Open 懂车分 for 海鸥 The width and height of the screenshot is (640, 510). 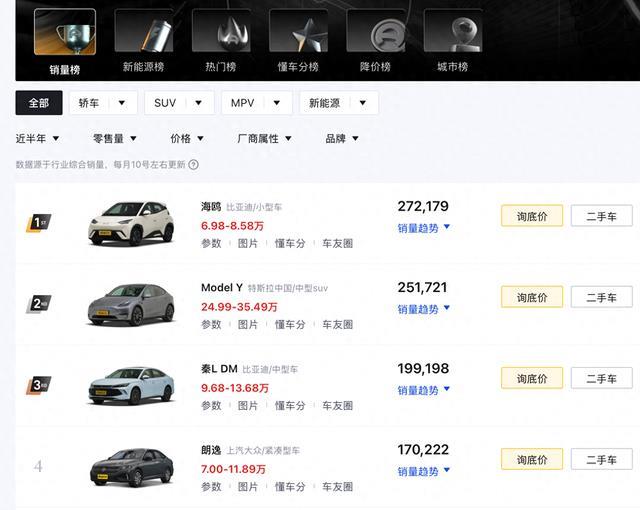coord(290,243)
